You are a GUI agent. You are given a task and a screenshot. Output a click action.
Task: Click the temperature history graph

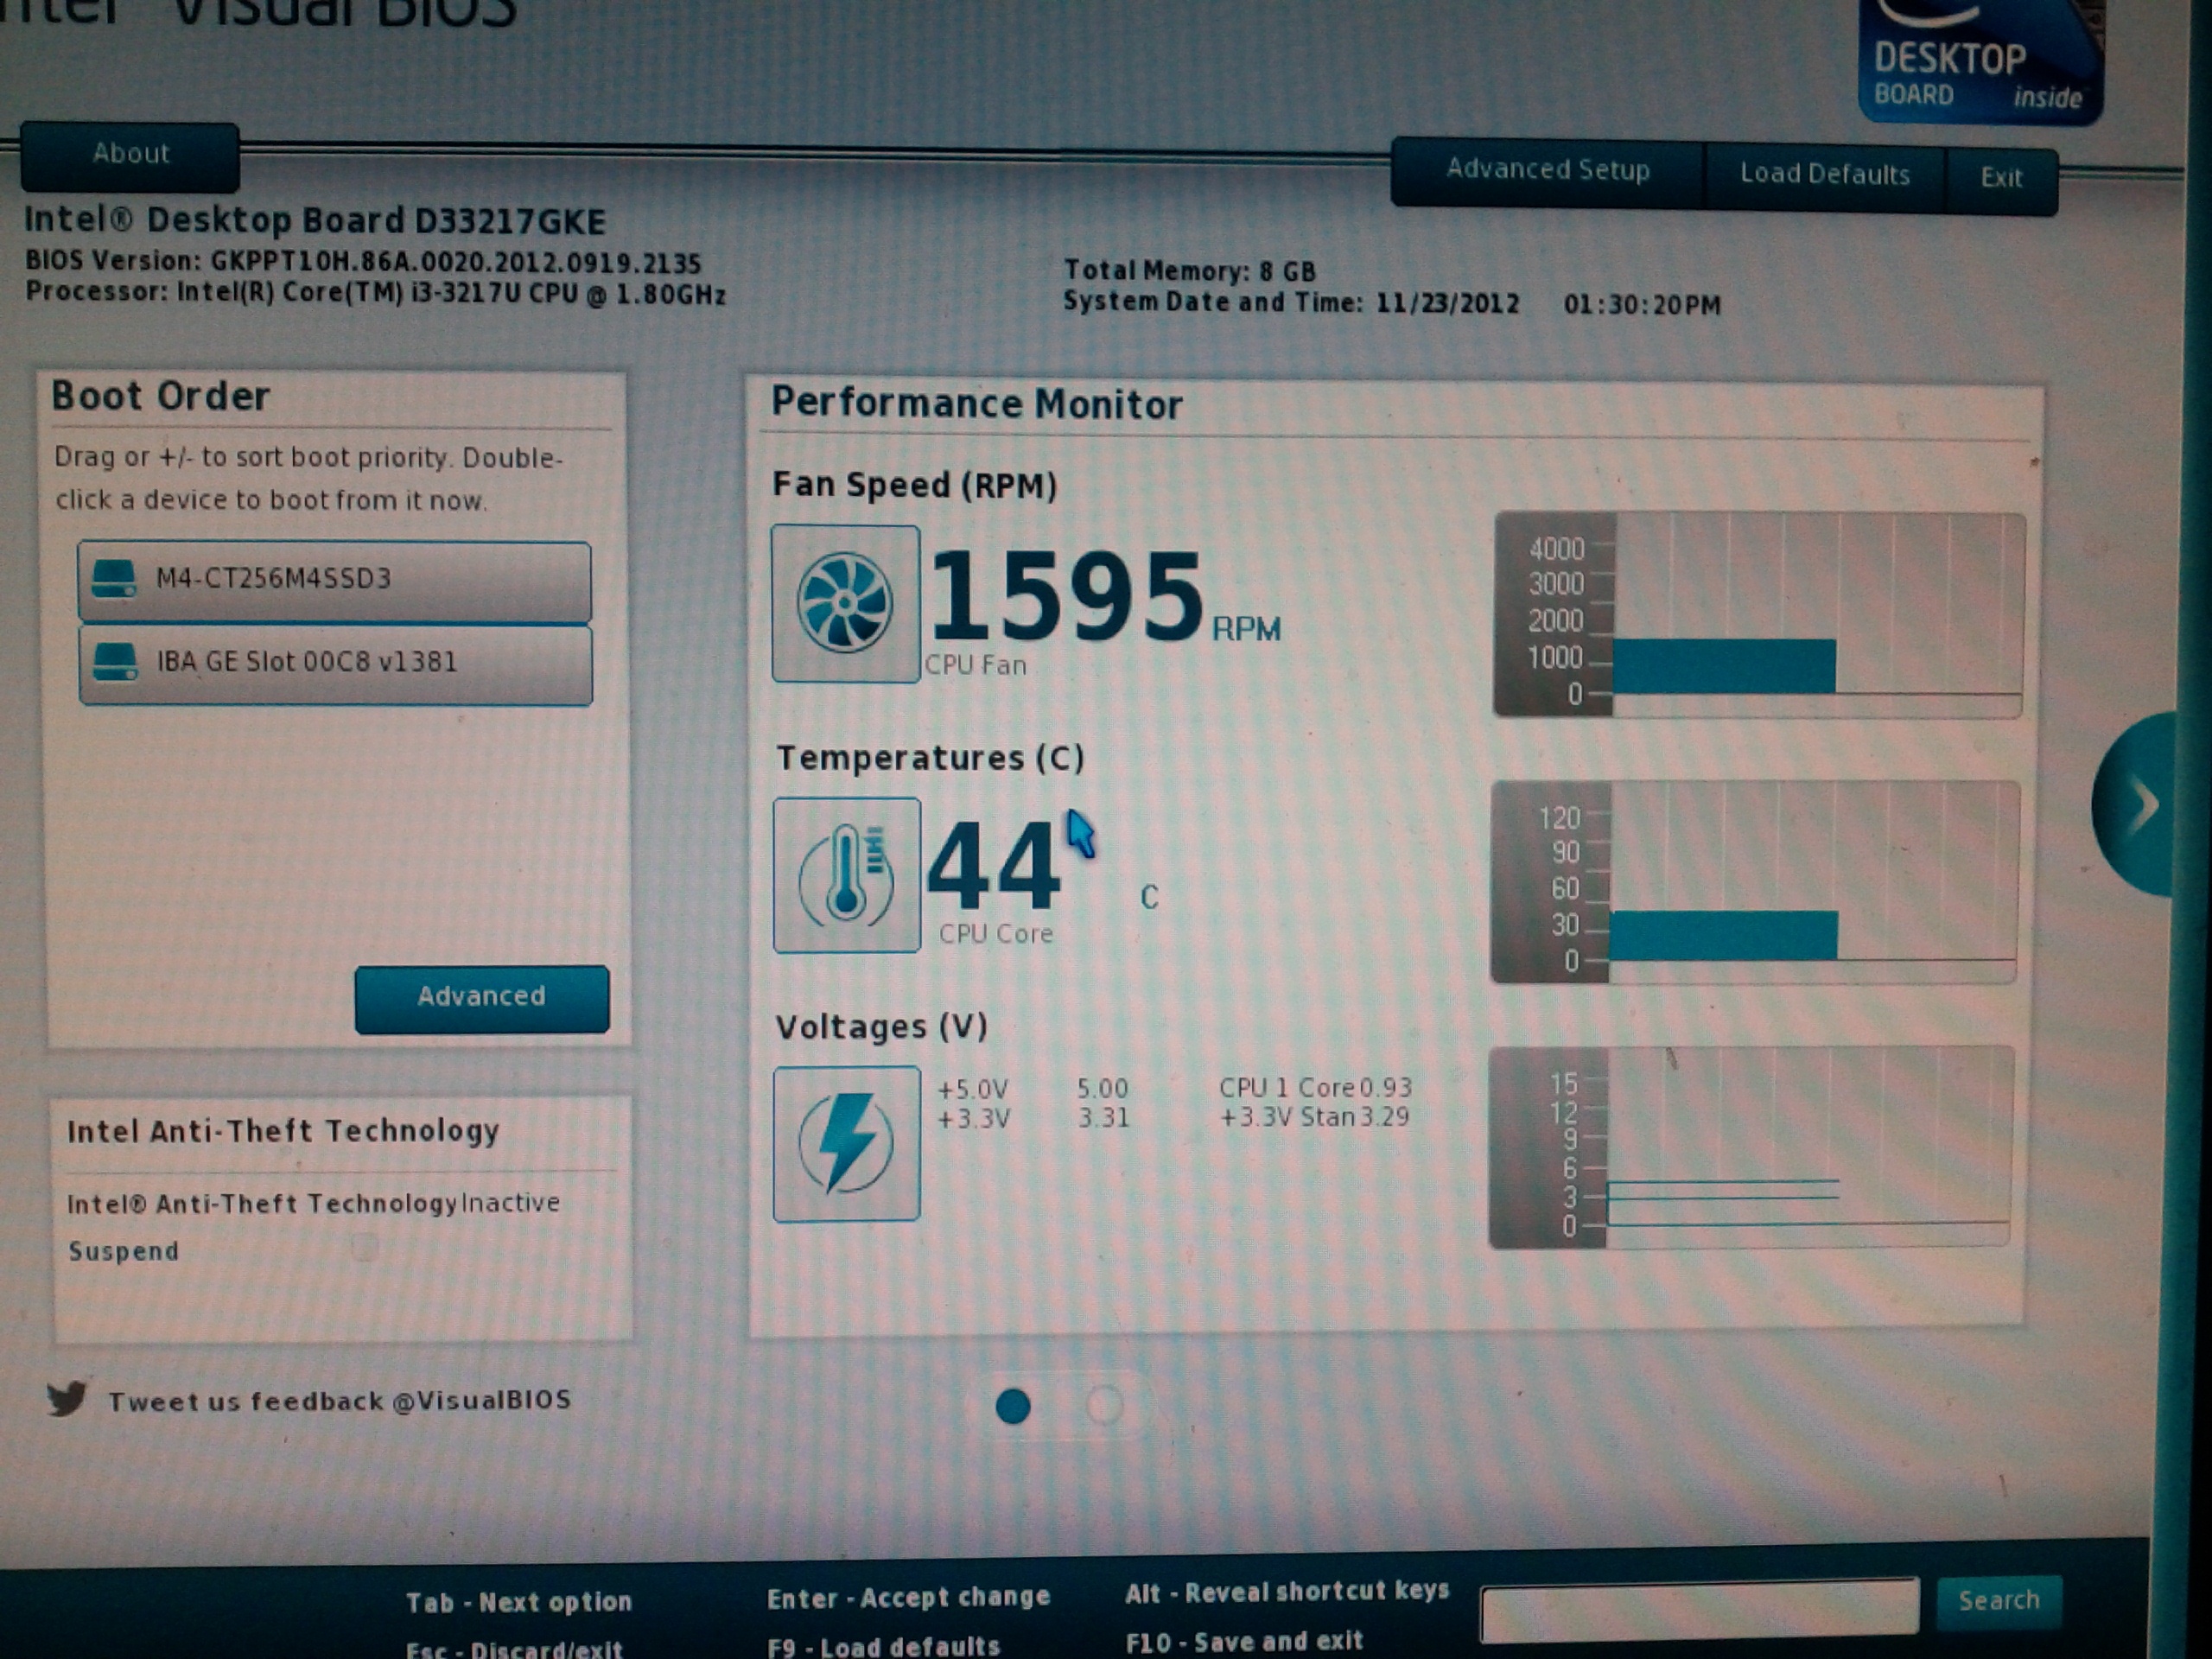1755,882
